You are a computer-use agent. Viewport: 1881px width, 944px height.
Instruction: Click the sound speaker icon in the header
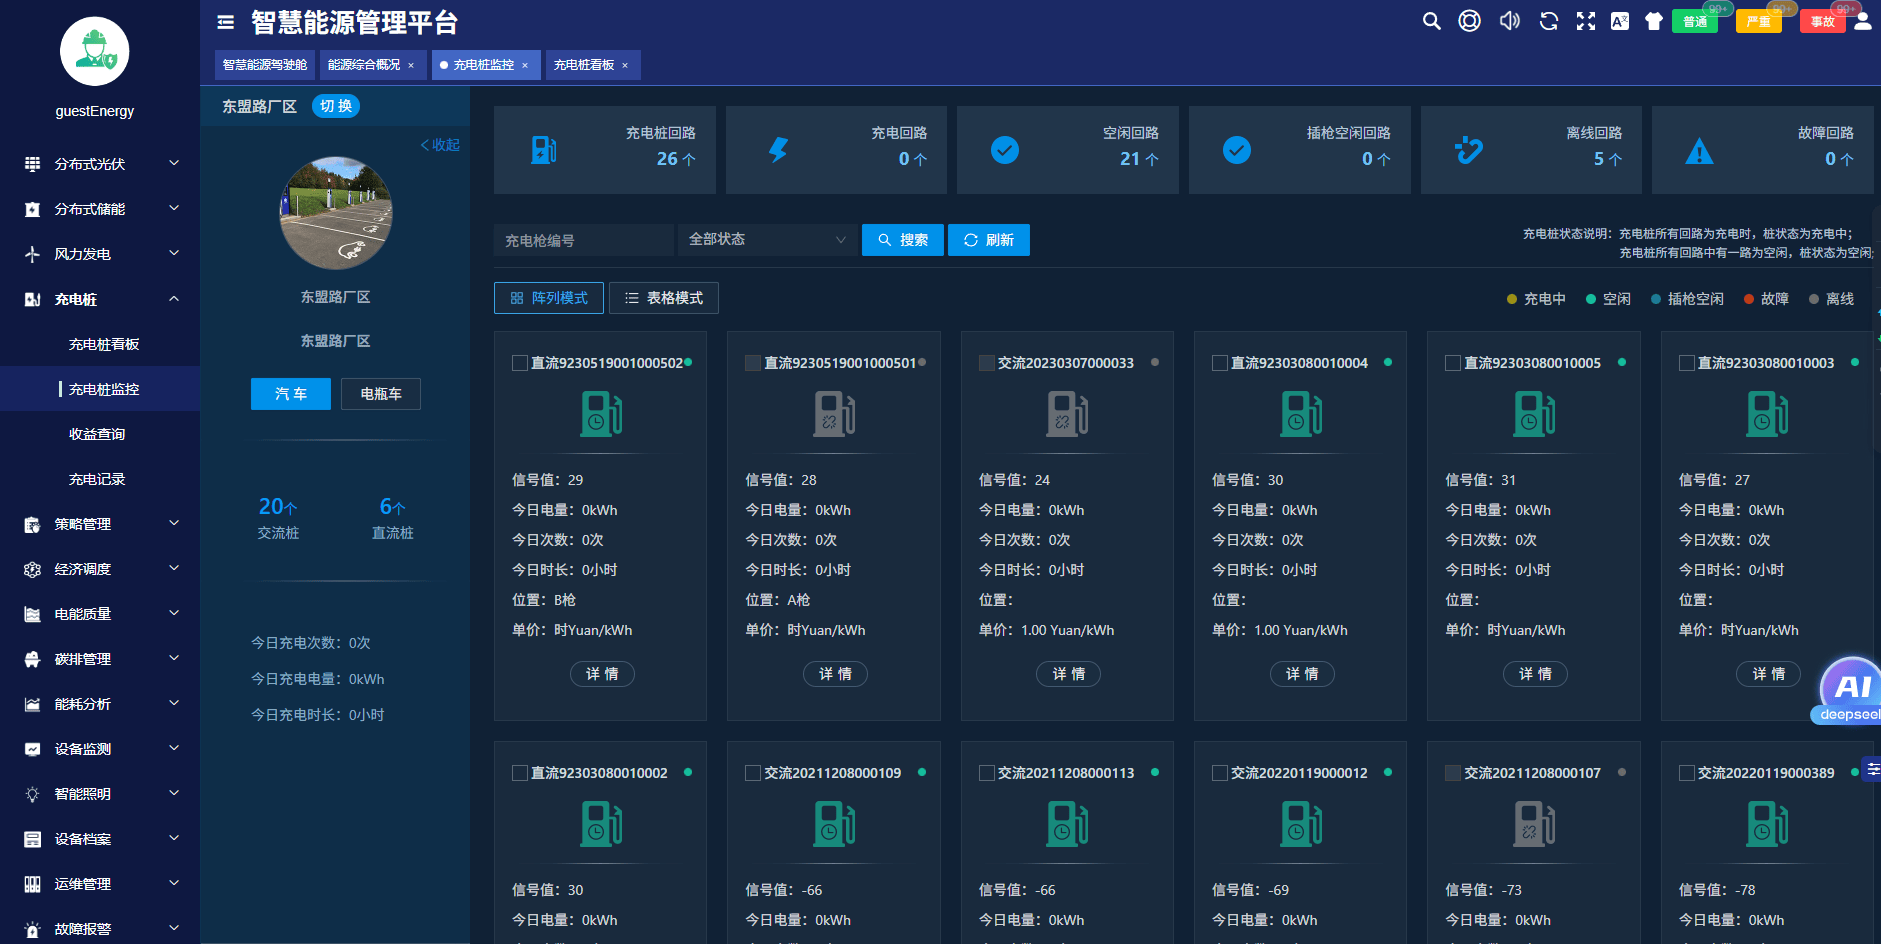pos(1510,21)
